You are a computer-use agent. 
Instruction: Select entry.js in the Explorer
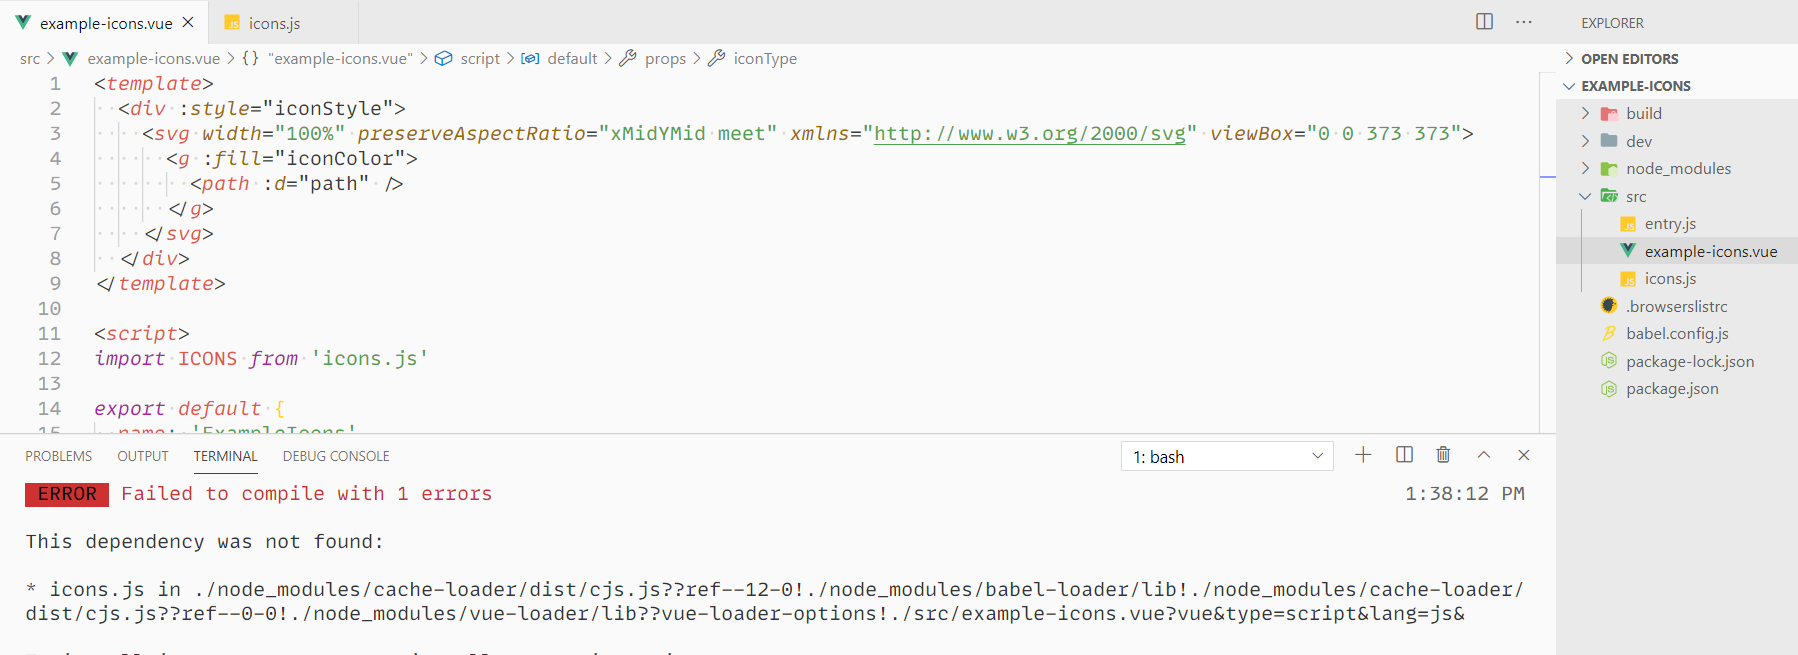pos(1670,223)
